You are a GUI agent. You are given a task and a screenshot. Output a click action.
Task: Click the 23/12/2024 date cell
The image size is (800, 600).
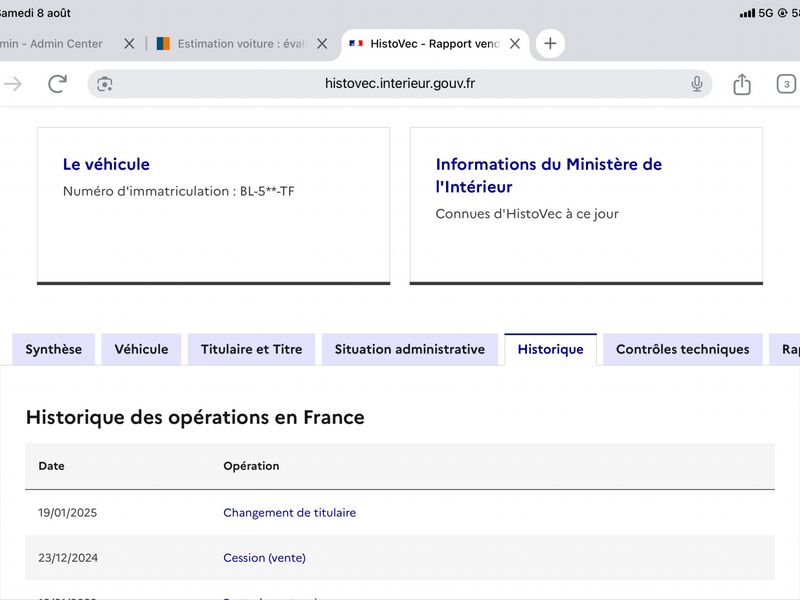point(68,558)
